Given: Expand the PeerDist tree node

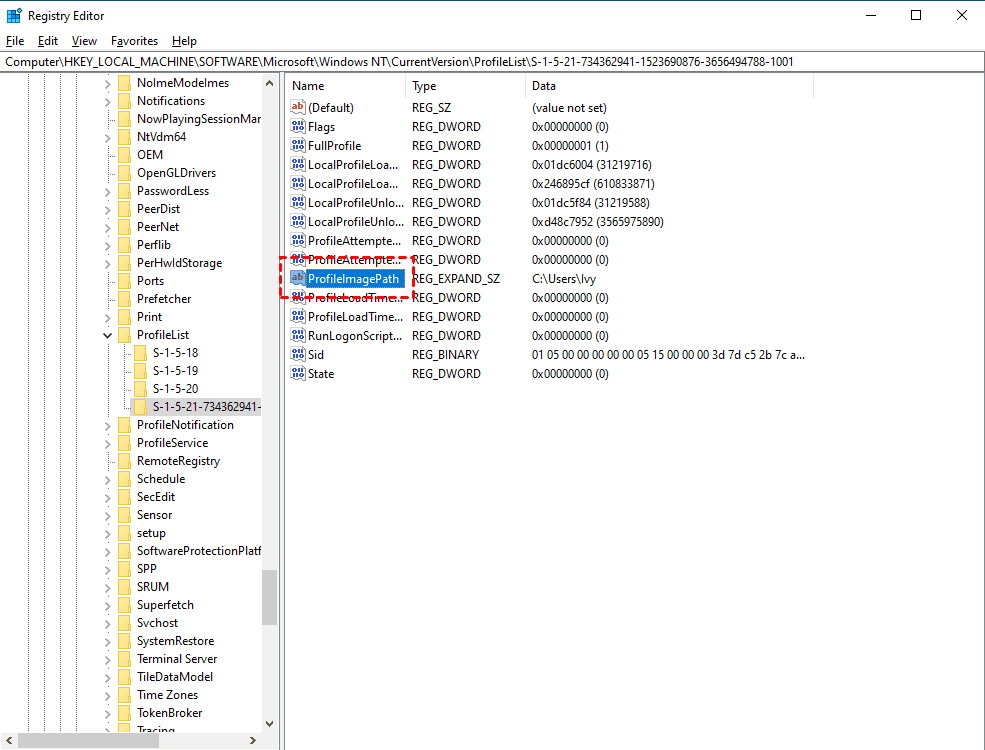Looking at the screenshot, I should point(107,210).
